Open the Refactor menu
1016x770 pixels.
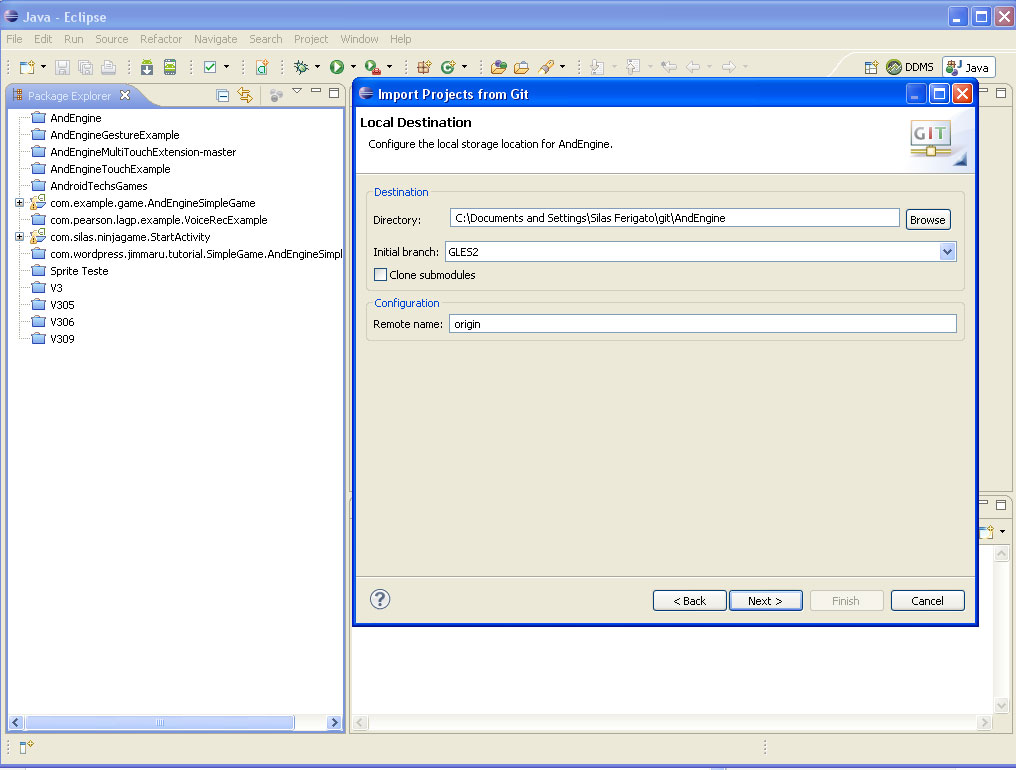pyautogui.click(x=161, y=39)
